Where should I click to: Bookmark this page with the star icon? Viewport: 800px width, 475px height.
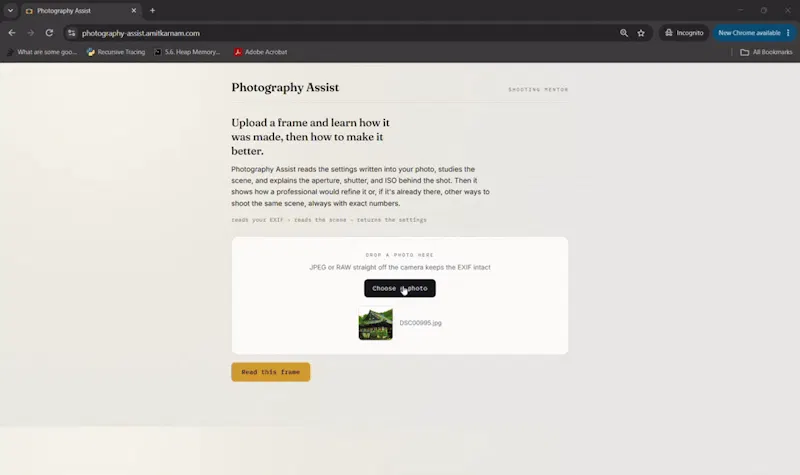click(641, 33)
